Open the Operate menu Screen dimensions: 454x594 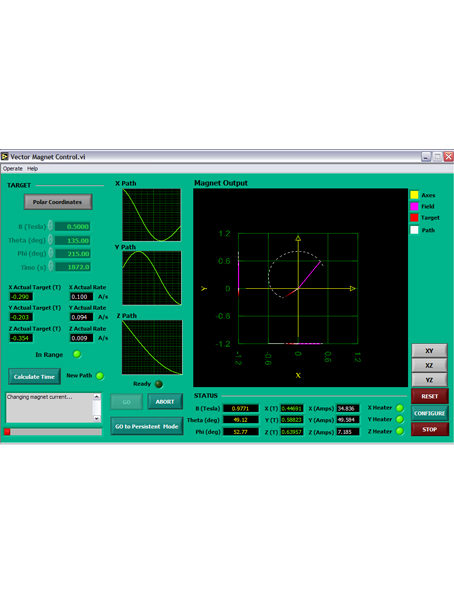point(13,169)
